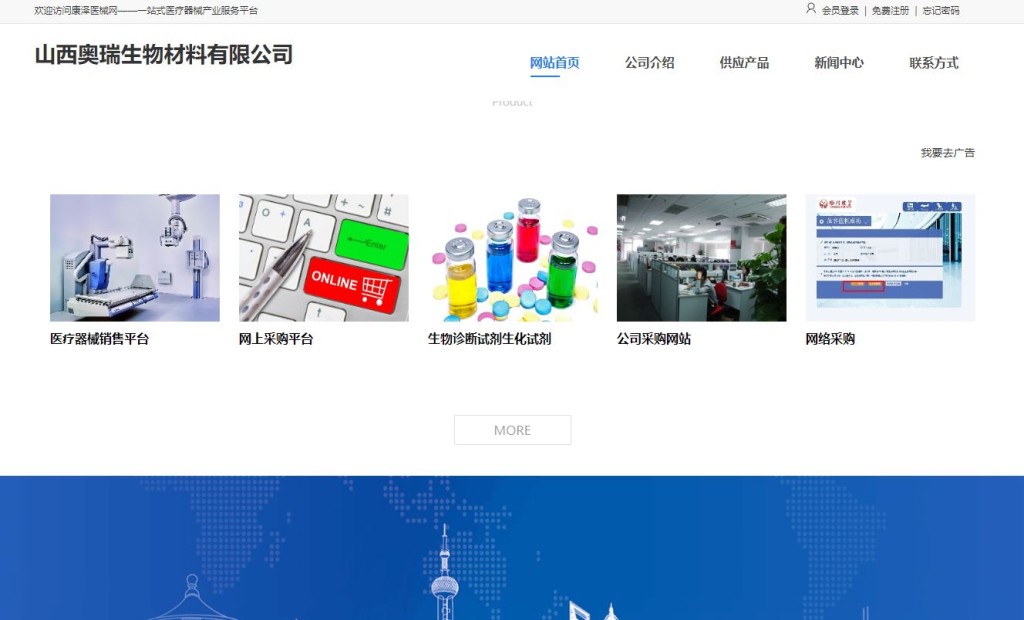View the 网上采购平台 keyboard image
The width and height of the screenshot is (1024, 620).
click(323, 257)
